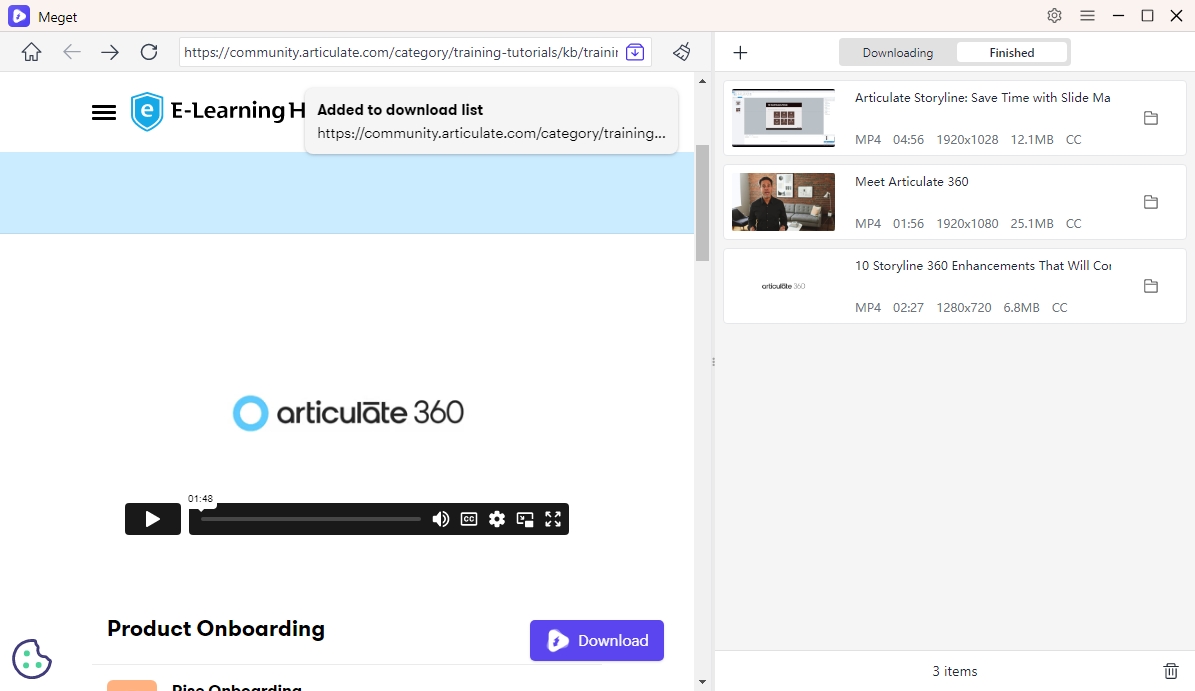Open the Articulate Storyline Slide Ma thumbnail
This screenshot has width=1195, height=691.
(x=783, y=118)
